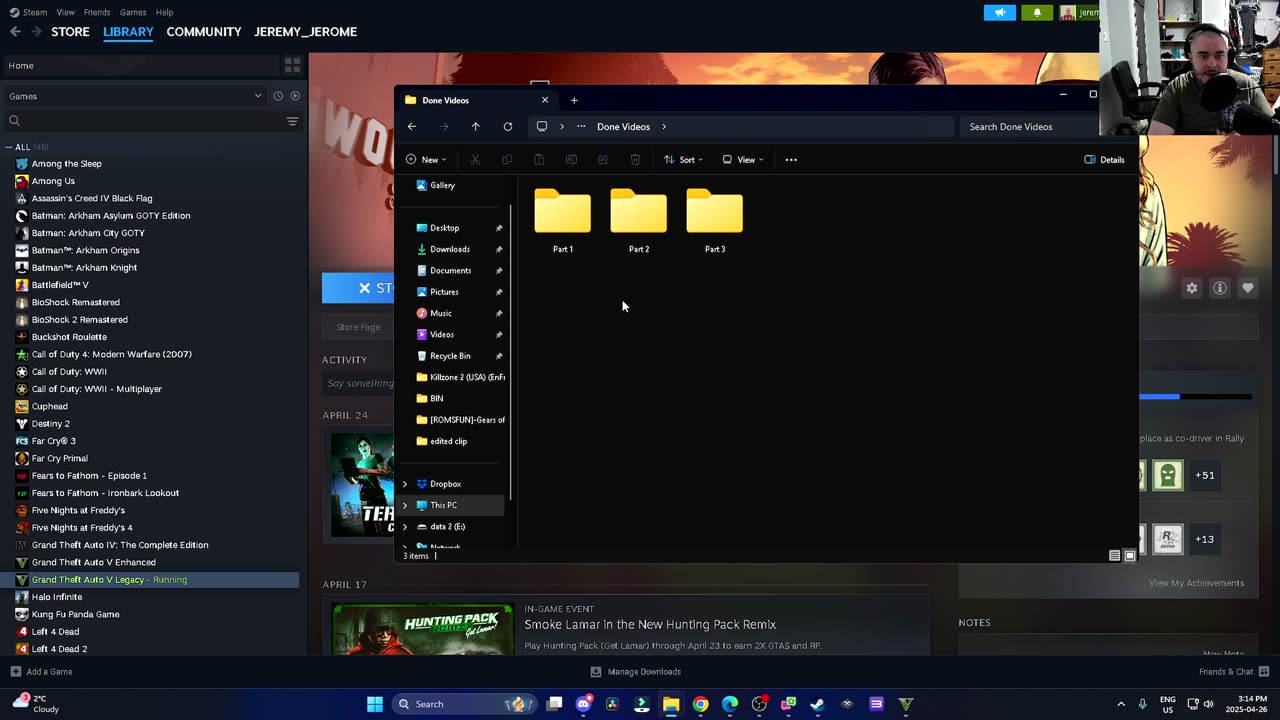Open Downloads in Explorer sidebar

click(450, 249)
